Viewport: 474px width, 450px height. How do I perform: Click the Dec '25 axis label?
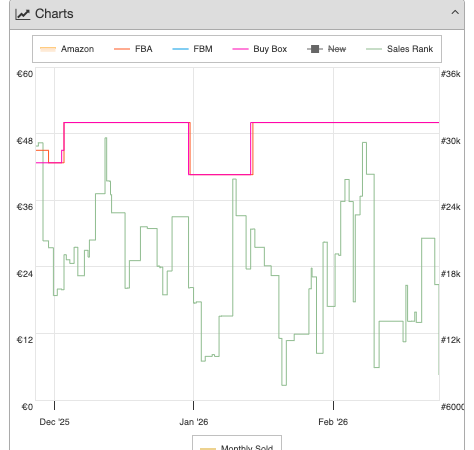tap(54, 422)
